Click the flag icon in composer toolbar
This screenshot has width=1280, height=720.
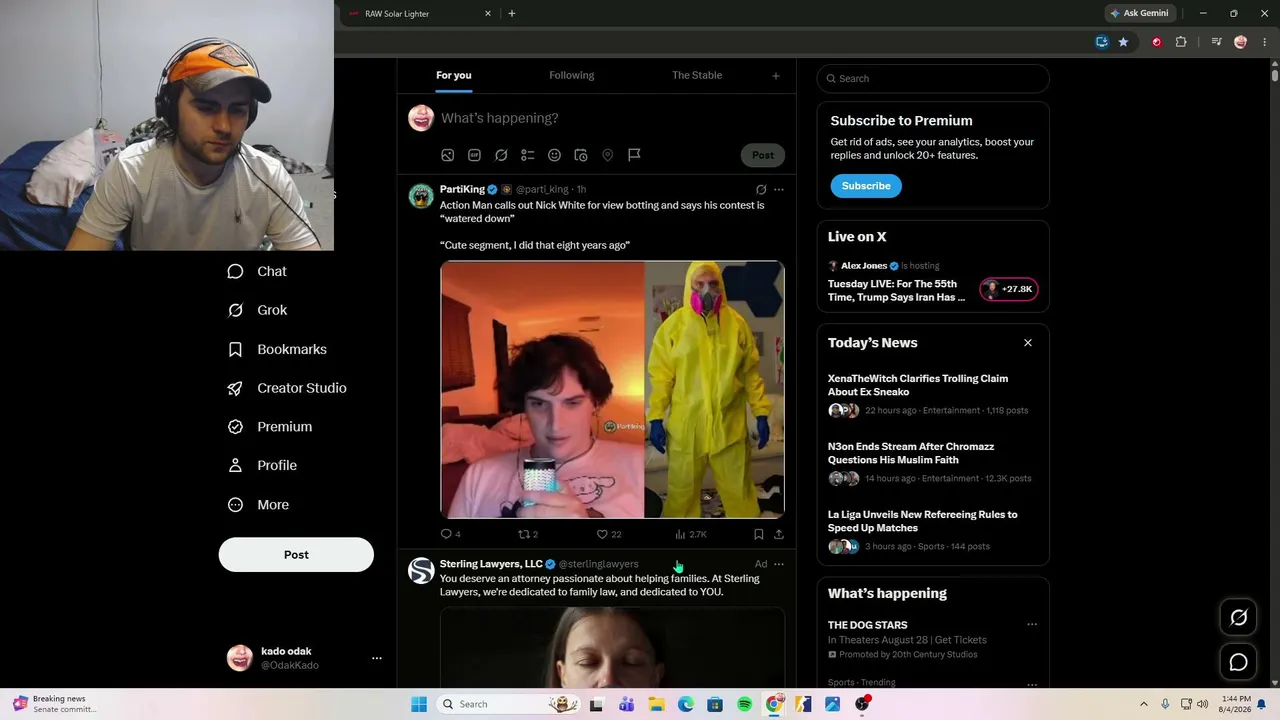634,155
